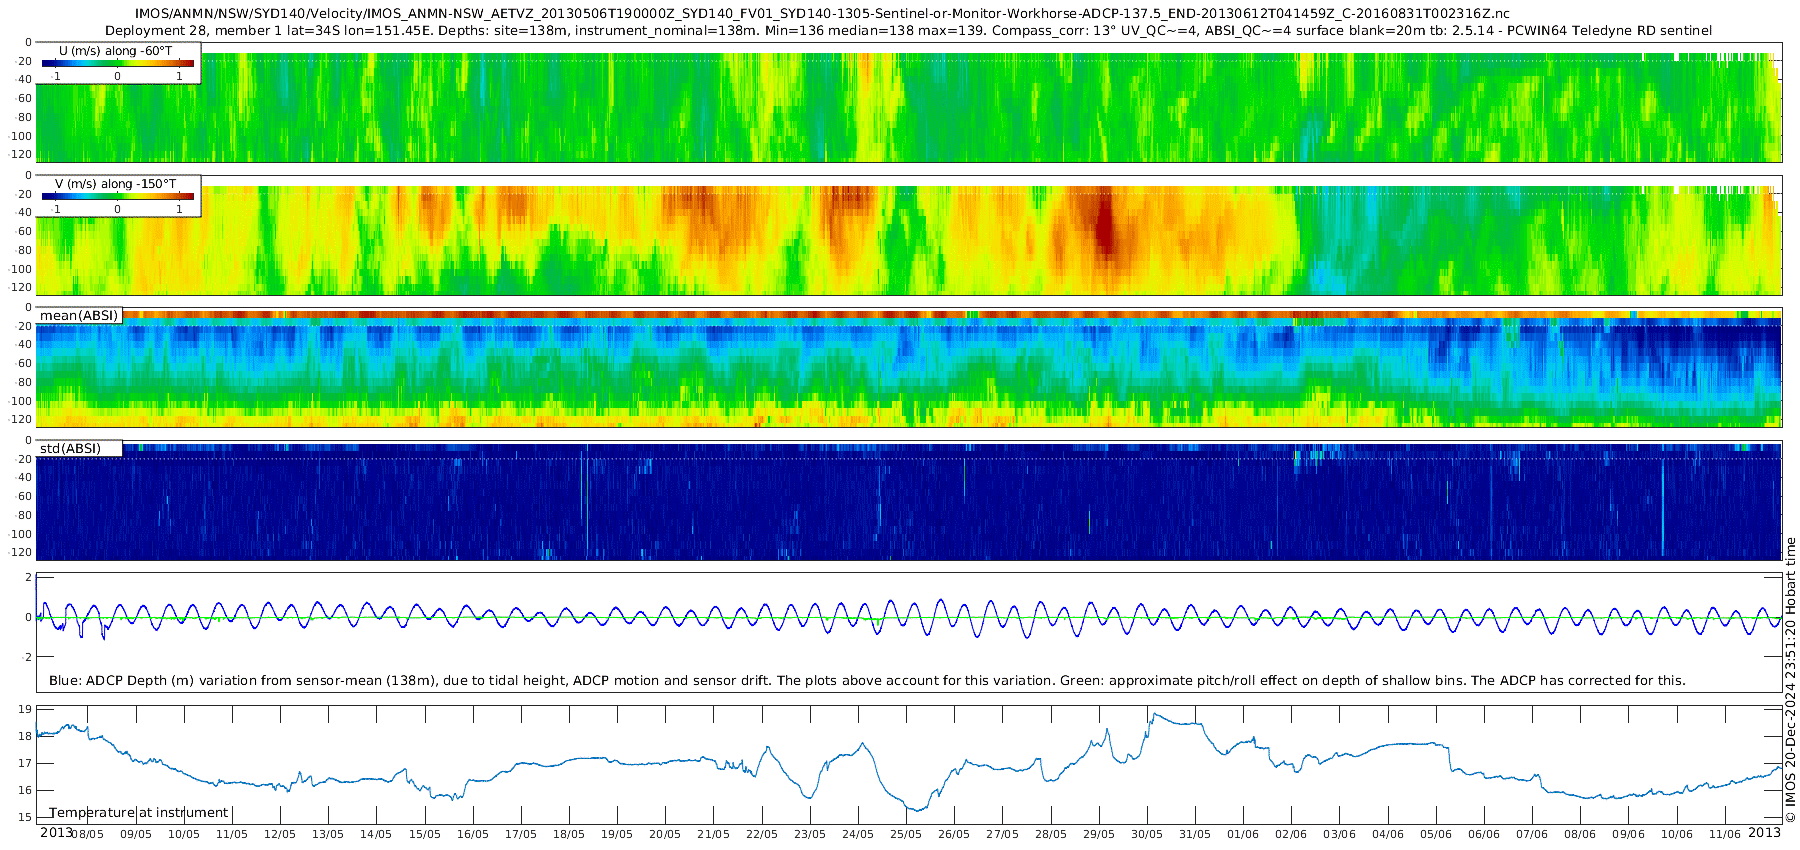Select the 01/06 date tick label
Viewport: 1800px width, 850px height.
tap(1242, 834)
